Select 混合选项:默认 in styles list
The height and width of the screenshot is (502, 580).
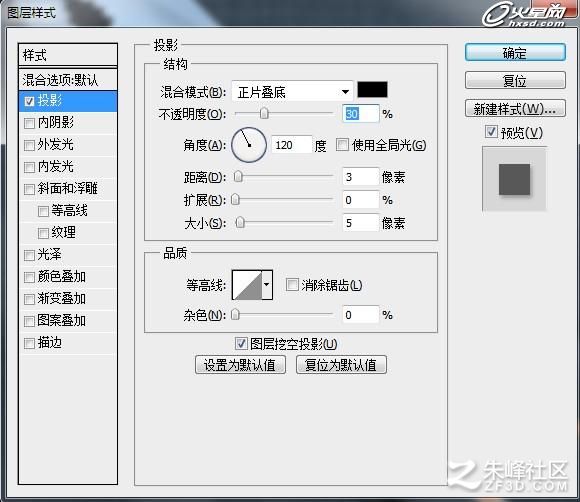tap(68, 80)
